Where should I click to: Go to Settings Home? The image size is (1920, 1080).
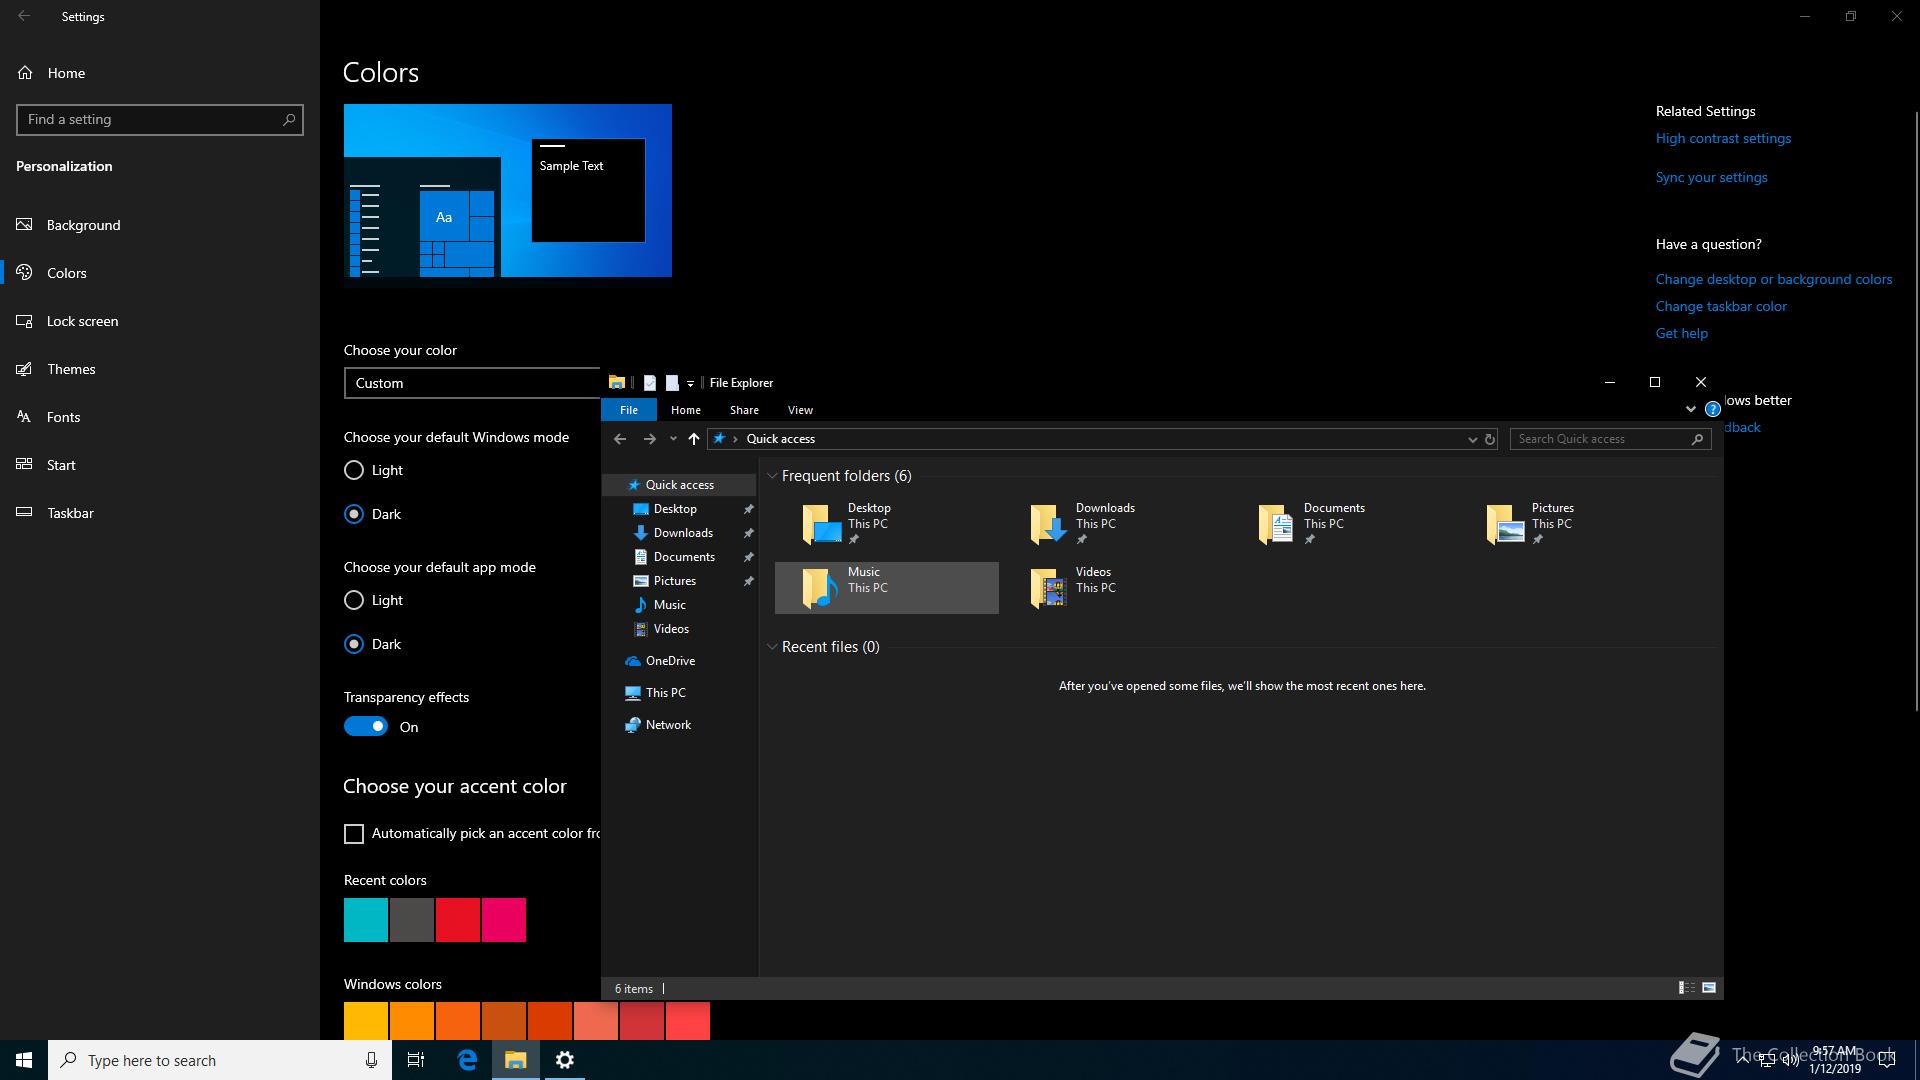point(160,73)
